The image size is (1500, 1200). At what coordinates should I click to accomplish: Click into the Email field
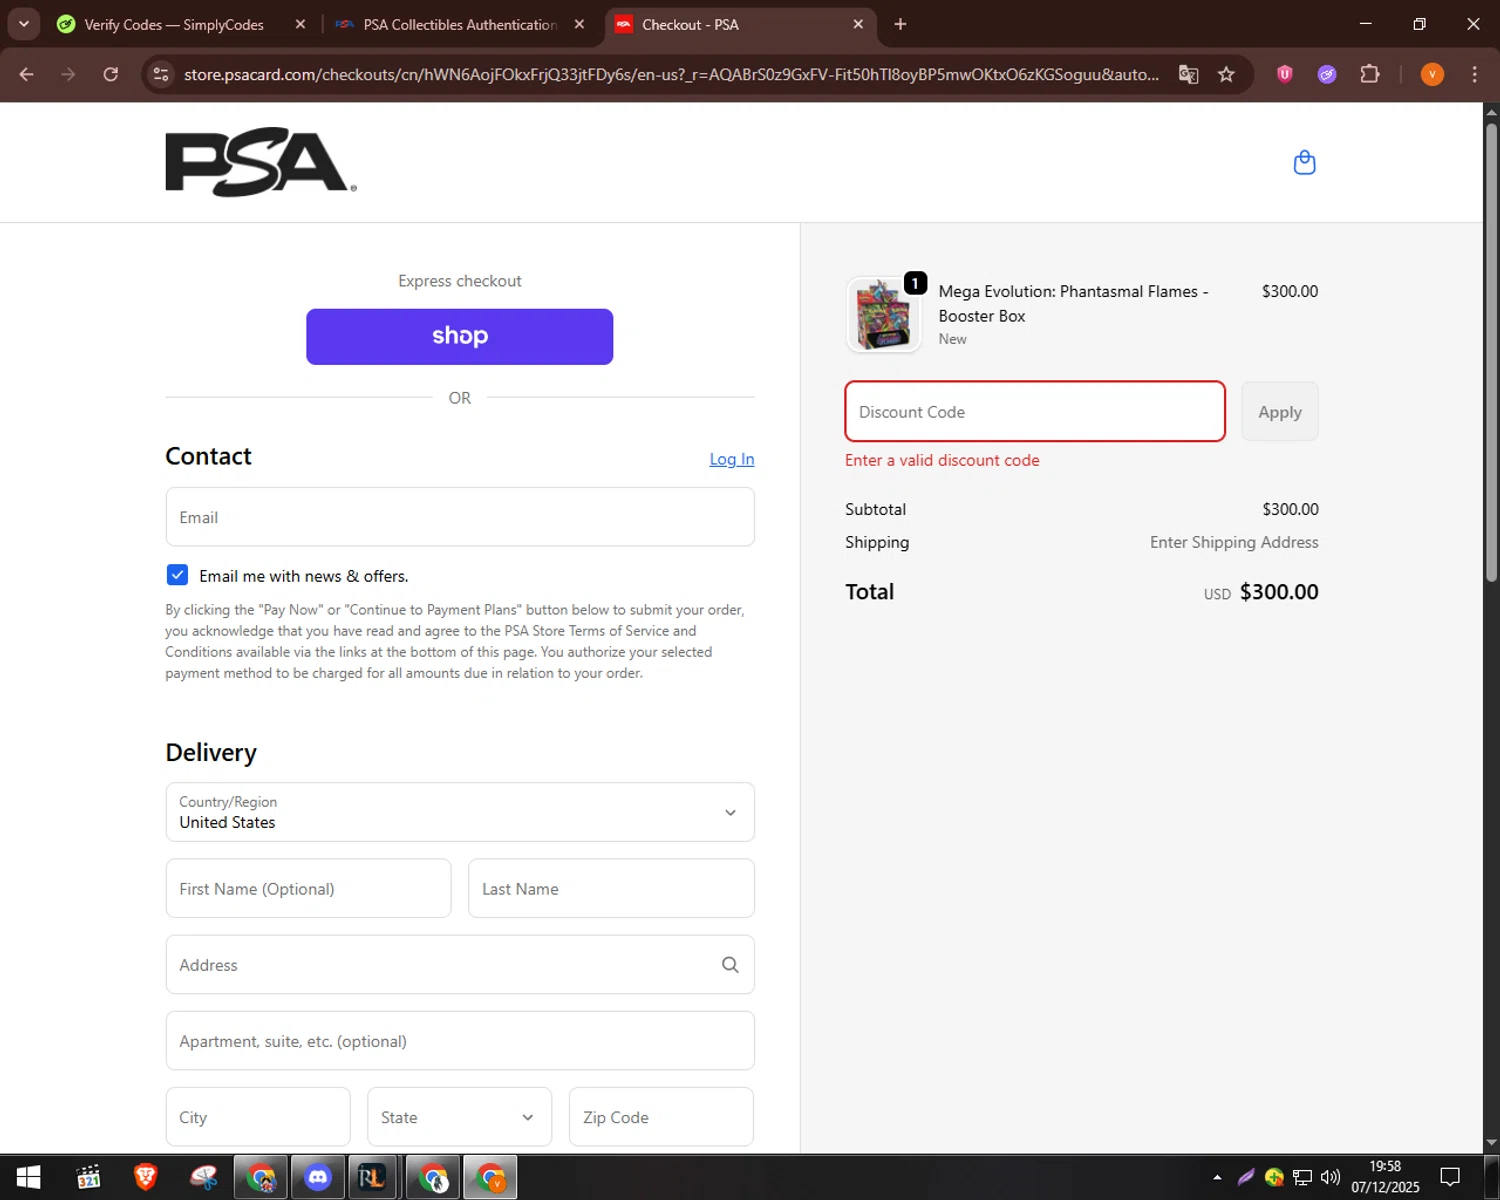click(460, 517)
